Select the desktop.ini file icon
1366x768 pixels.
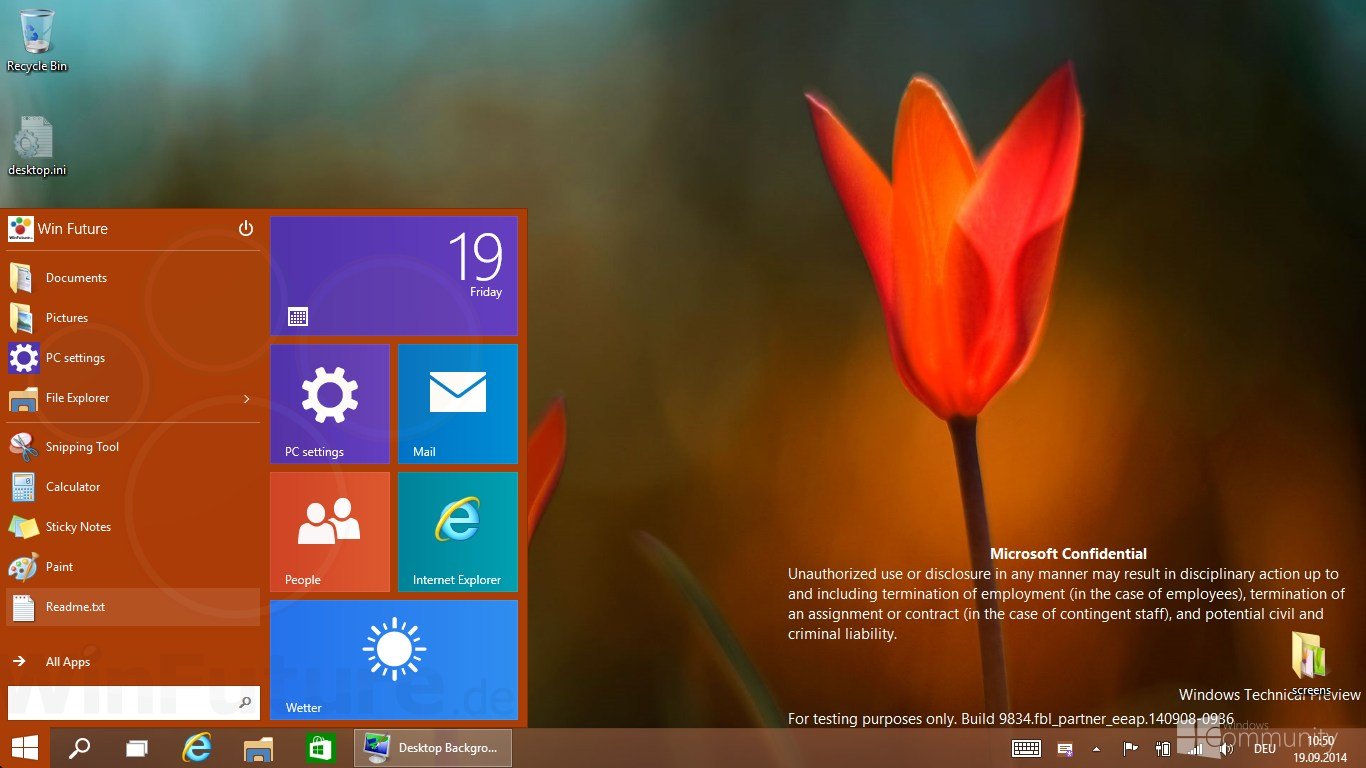pos(37,146)
